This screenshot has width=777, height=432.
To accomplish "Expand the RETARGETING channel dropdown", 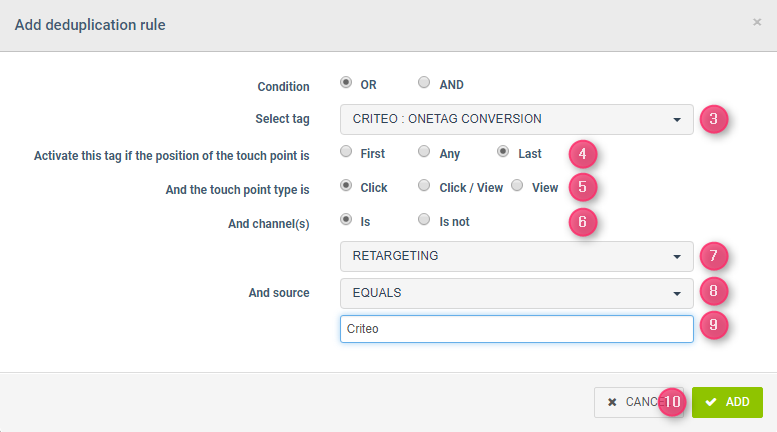I will tap(516, 256).
